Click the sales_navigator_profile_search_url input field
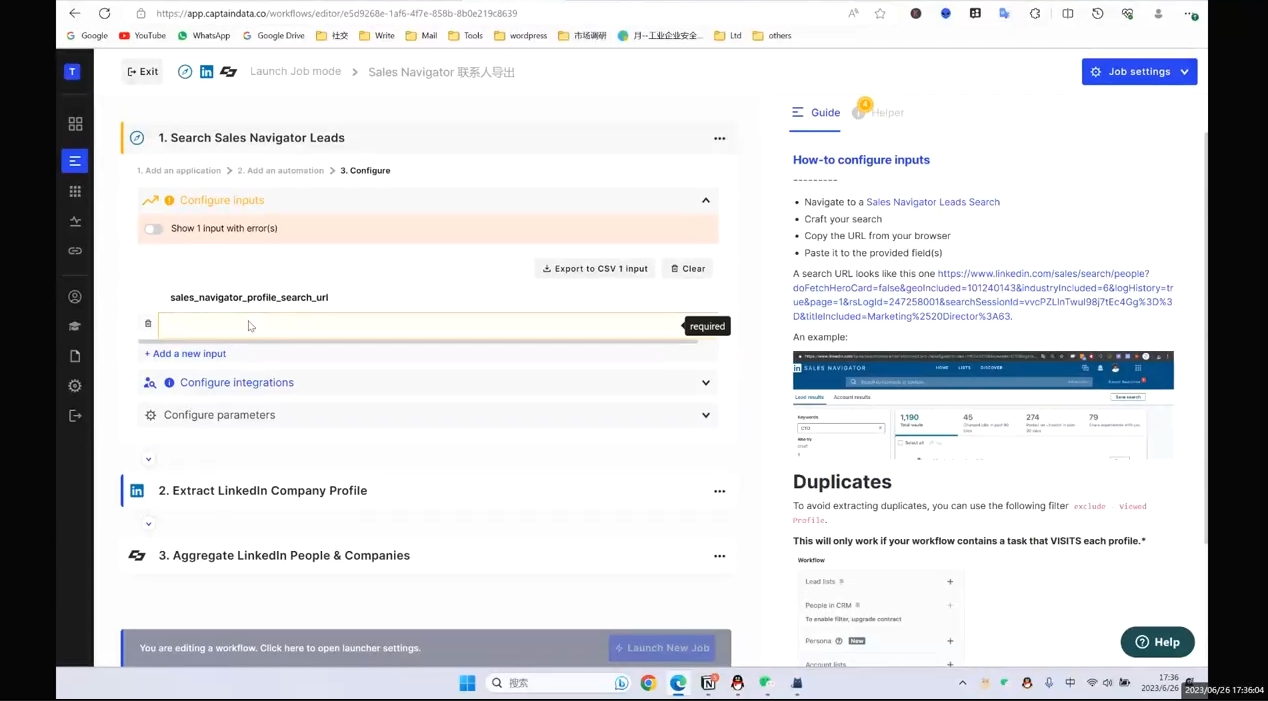The height and width of the screenshot is (701, 1268). (420, 326)
